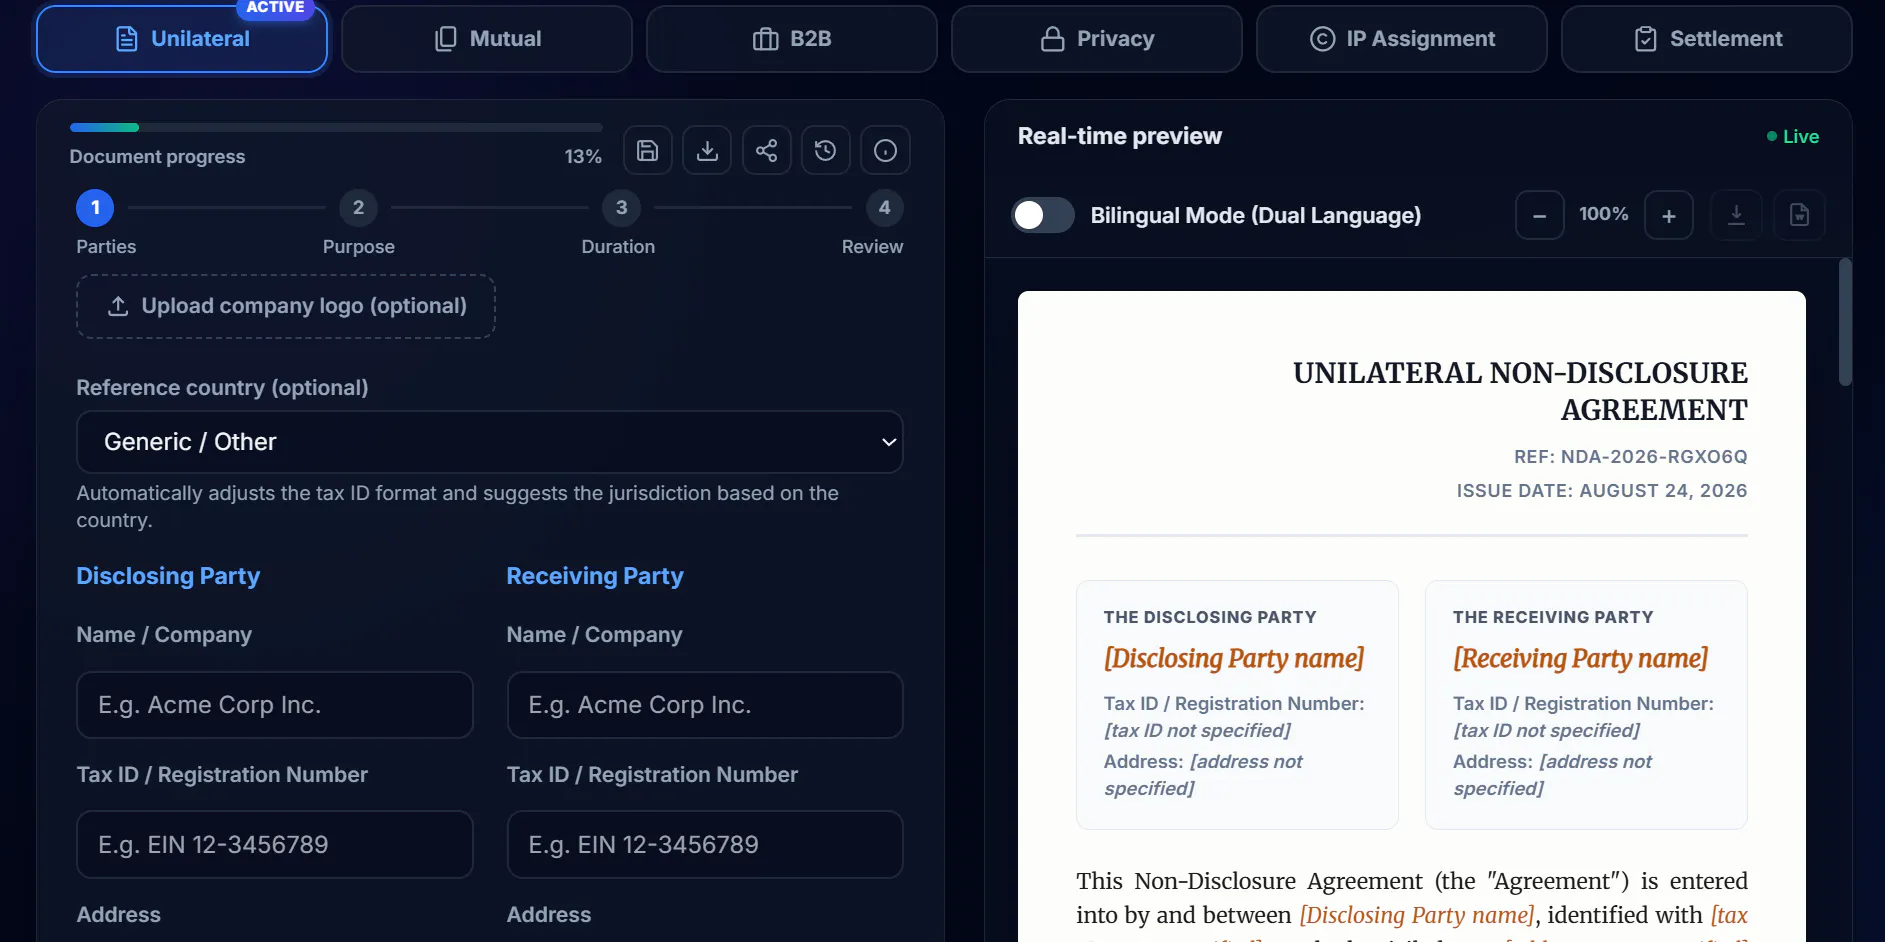Viewport: 1885px width, 942px height.
Task: Click the ACTIVE badge above Unilateral
Action: (275, 8)
